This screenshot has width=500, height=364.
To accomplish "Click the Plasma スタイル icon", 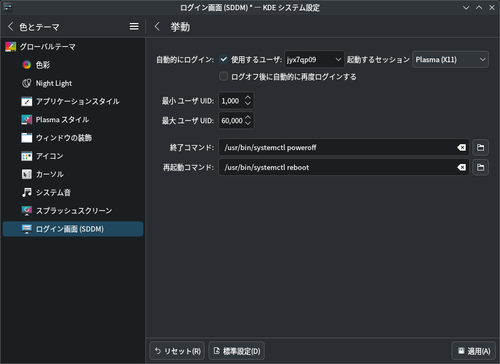I will click(27, 119).
